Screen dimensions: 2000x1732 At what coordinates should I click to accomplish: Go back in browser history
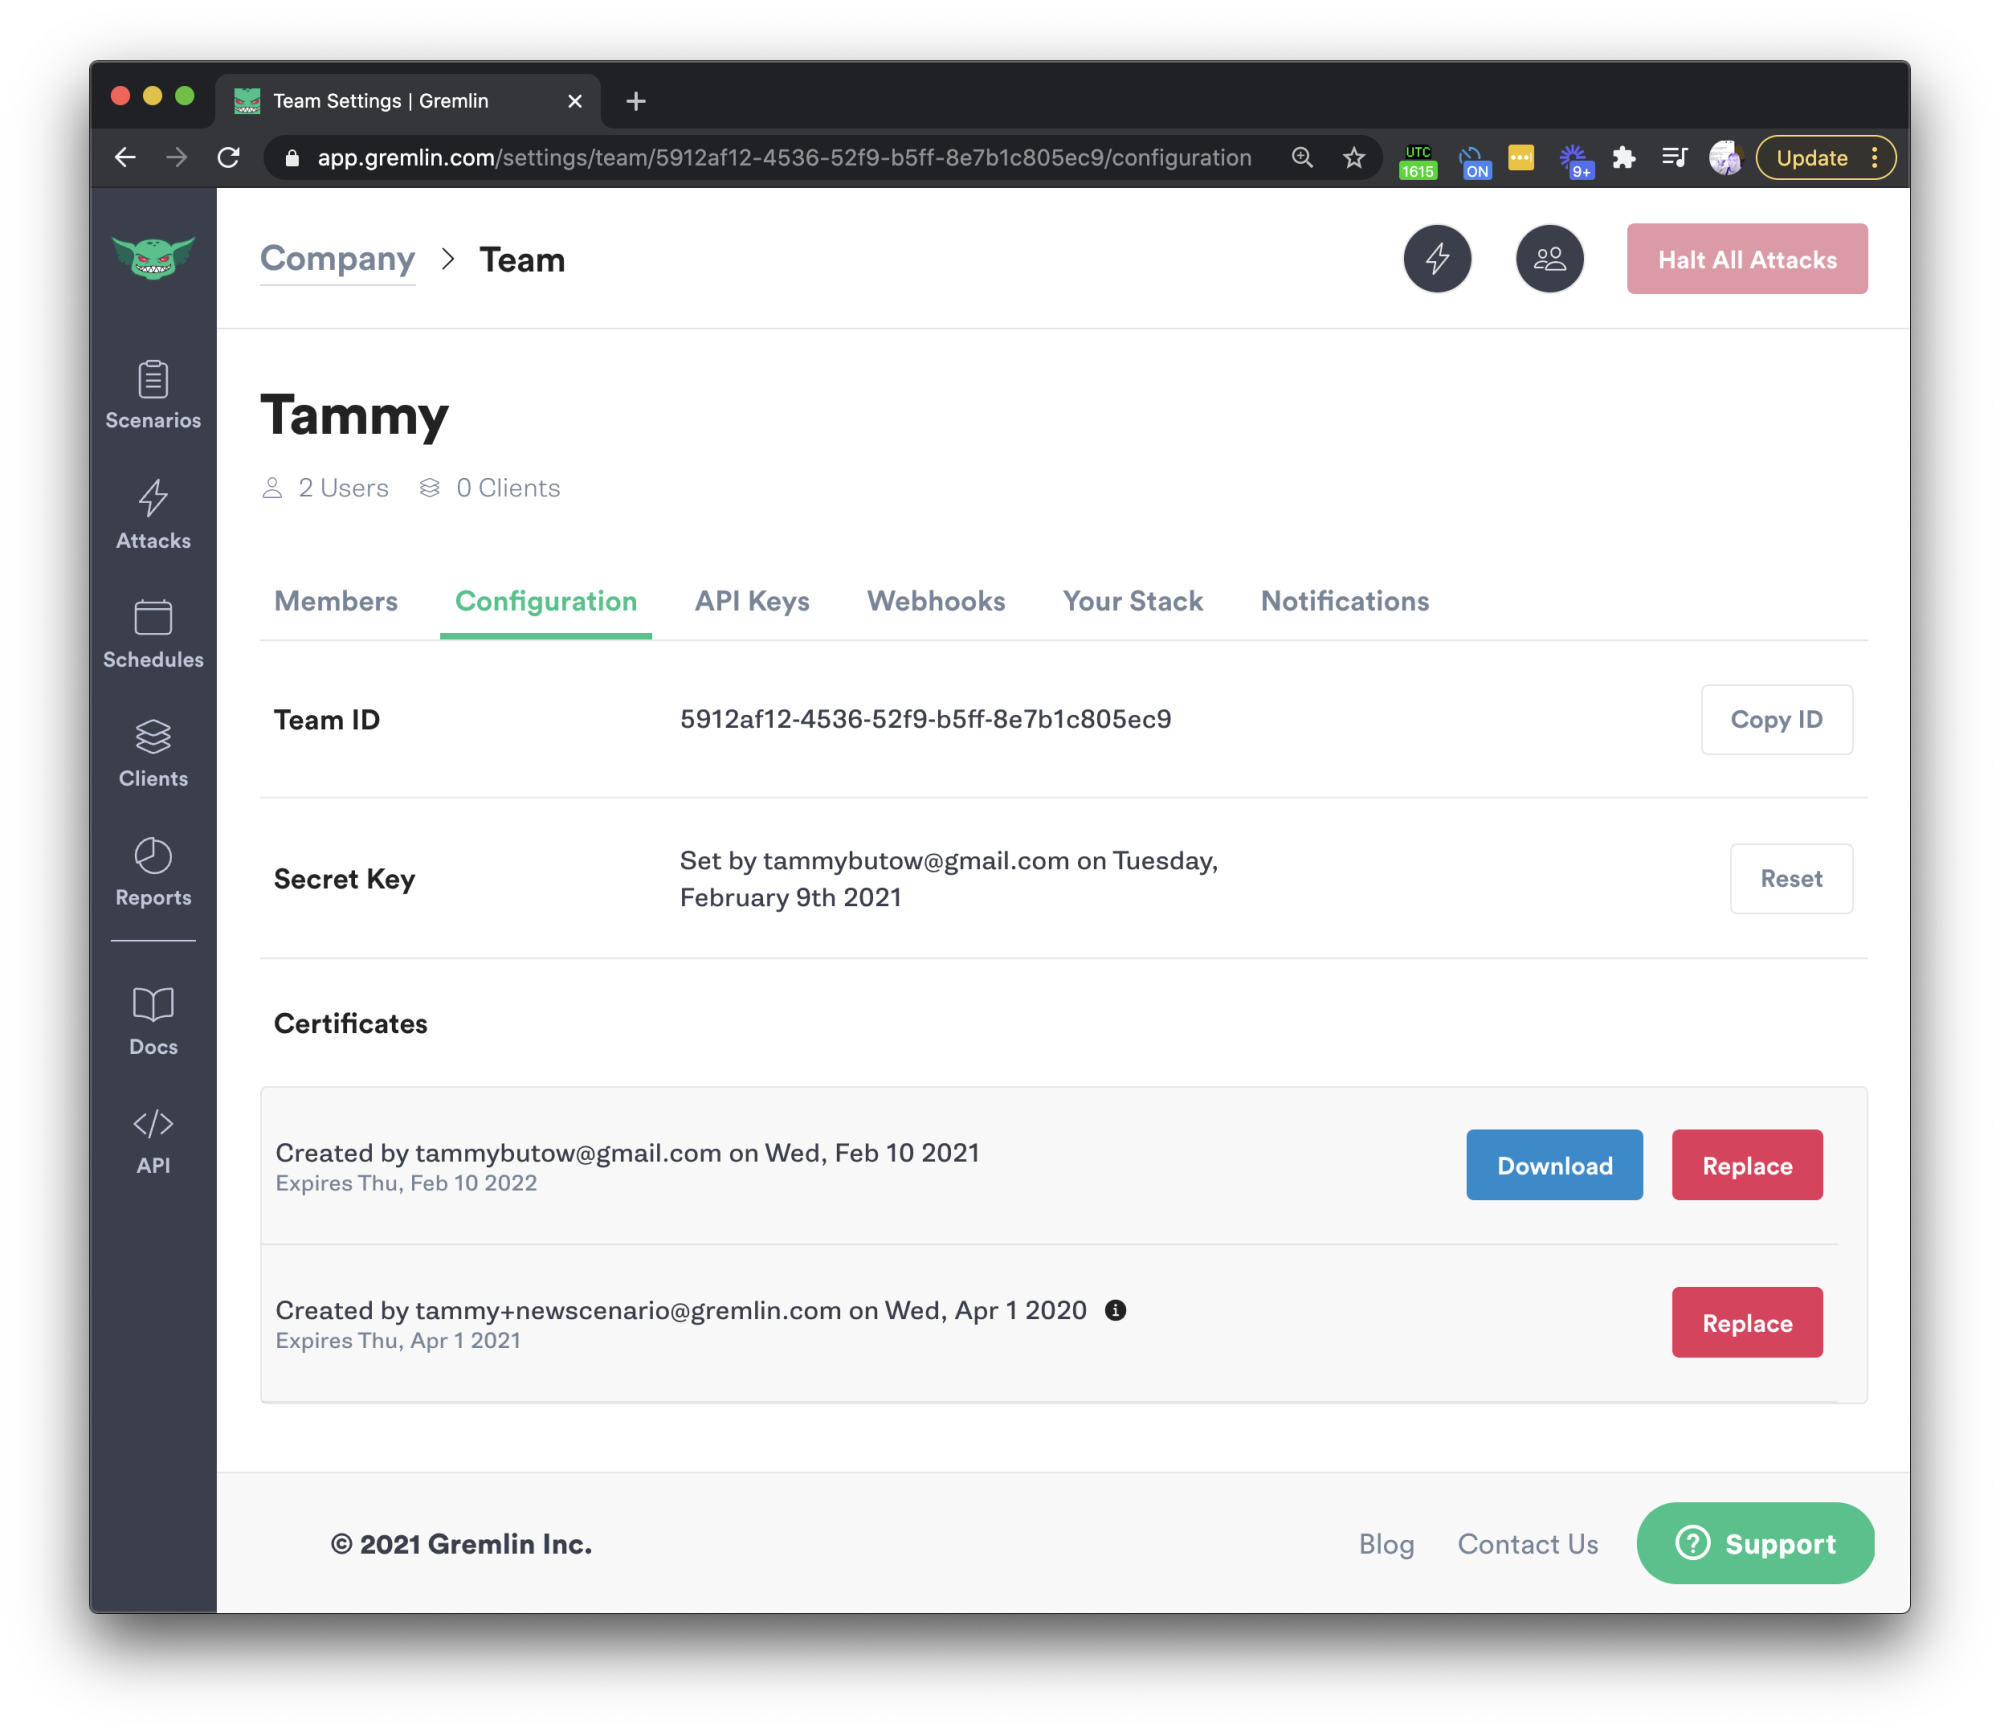pyautogui.click(x=125, y=158)
